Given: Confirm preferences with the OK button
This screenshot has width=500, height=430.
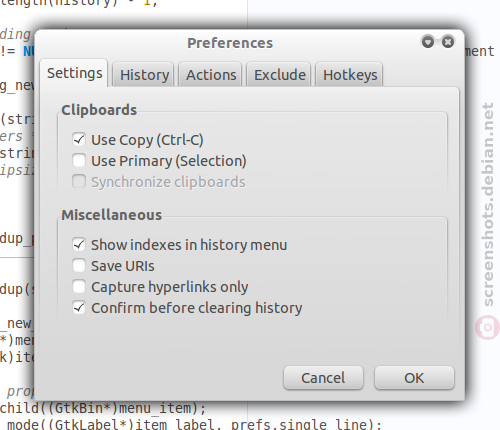Looking at the screenshot, I should (414, 378).
